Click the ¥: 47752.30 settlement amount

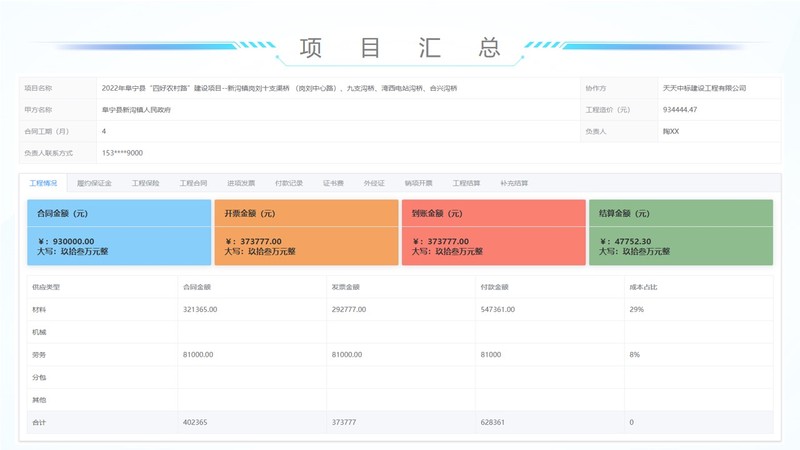click(x=625, y=241)
